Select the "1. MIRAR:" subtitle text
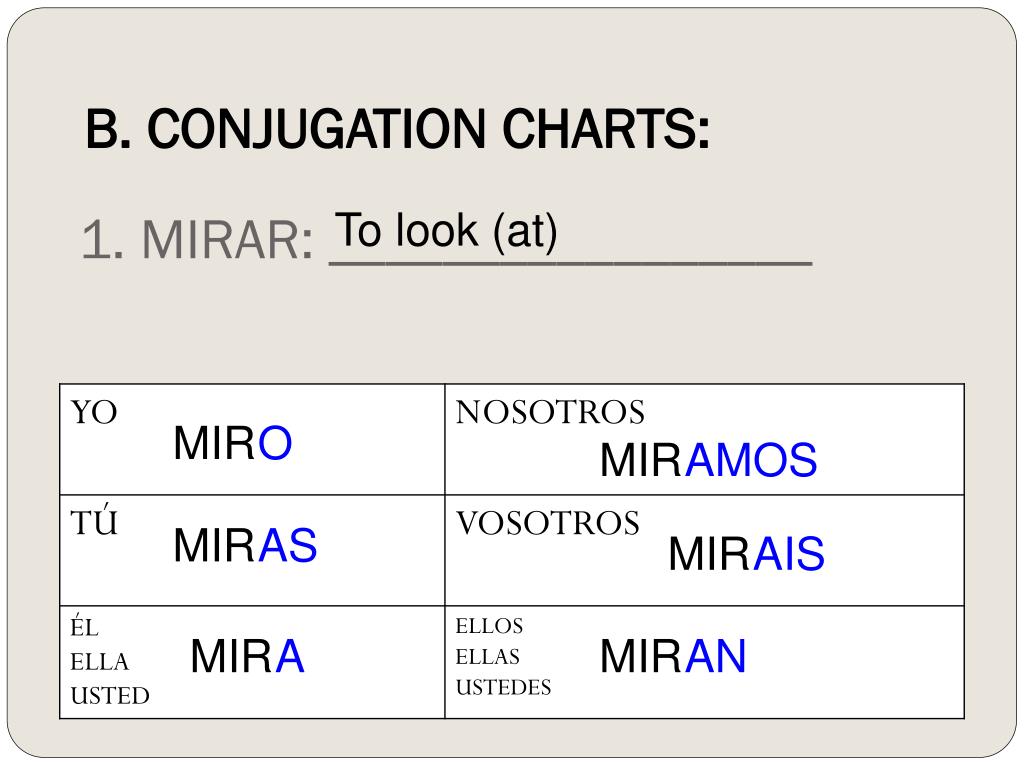The image size is (1024, 768). 197,241
